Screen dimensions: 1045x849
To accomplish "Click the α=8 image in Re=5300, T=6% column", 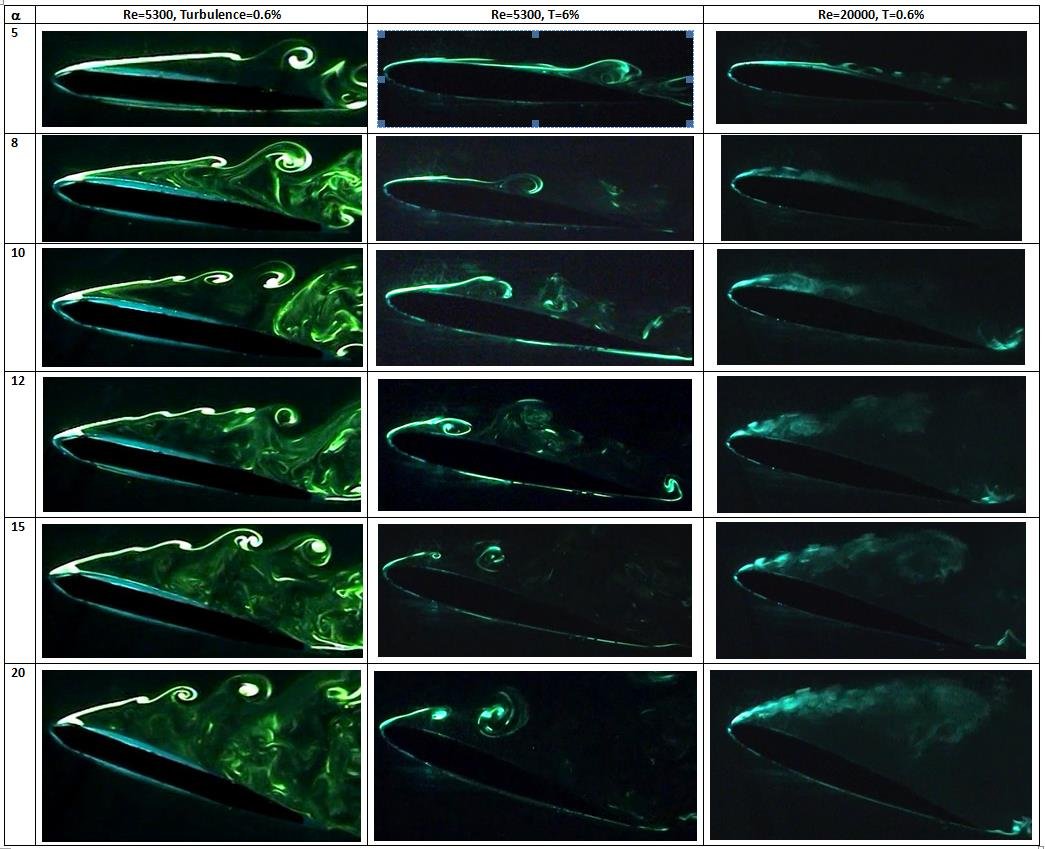I will [x=534, y=188].
